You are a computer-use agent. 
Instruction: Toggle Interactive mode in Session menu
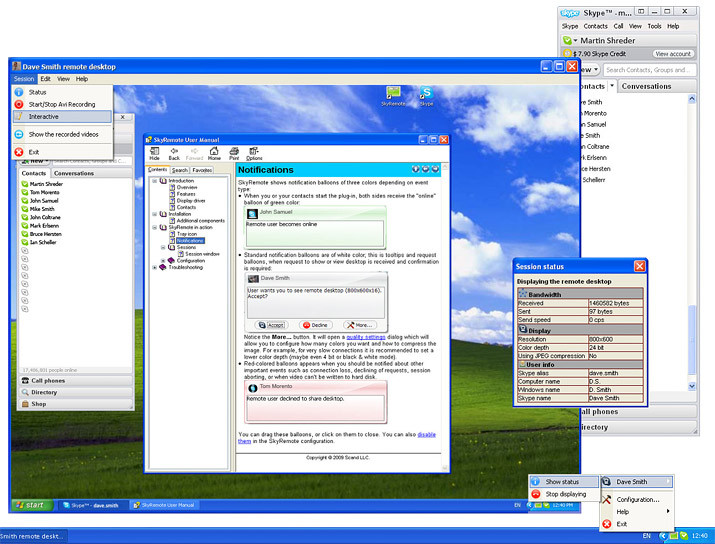pos(62,117)
